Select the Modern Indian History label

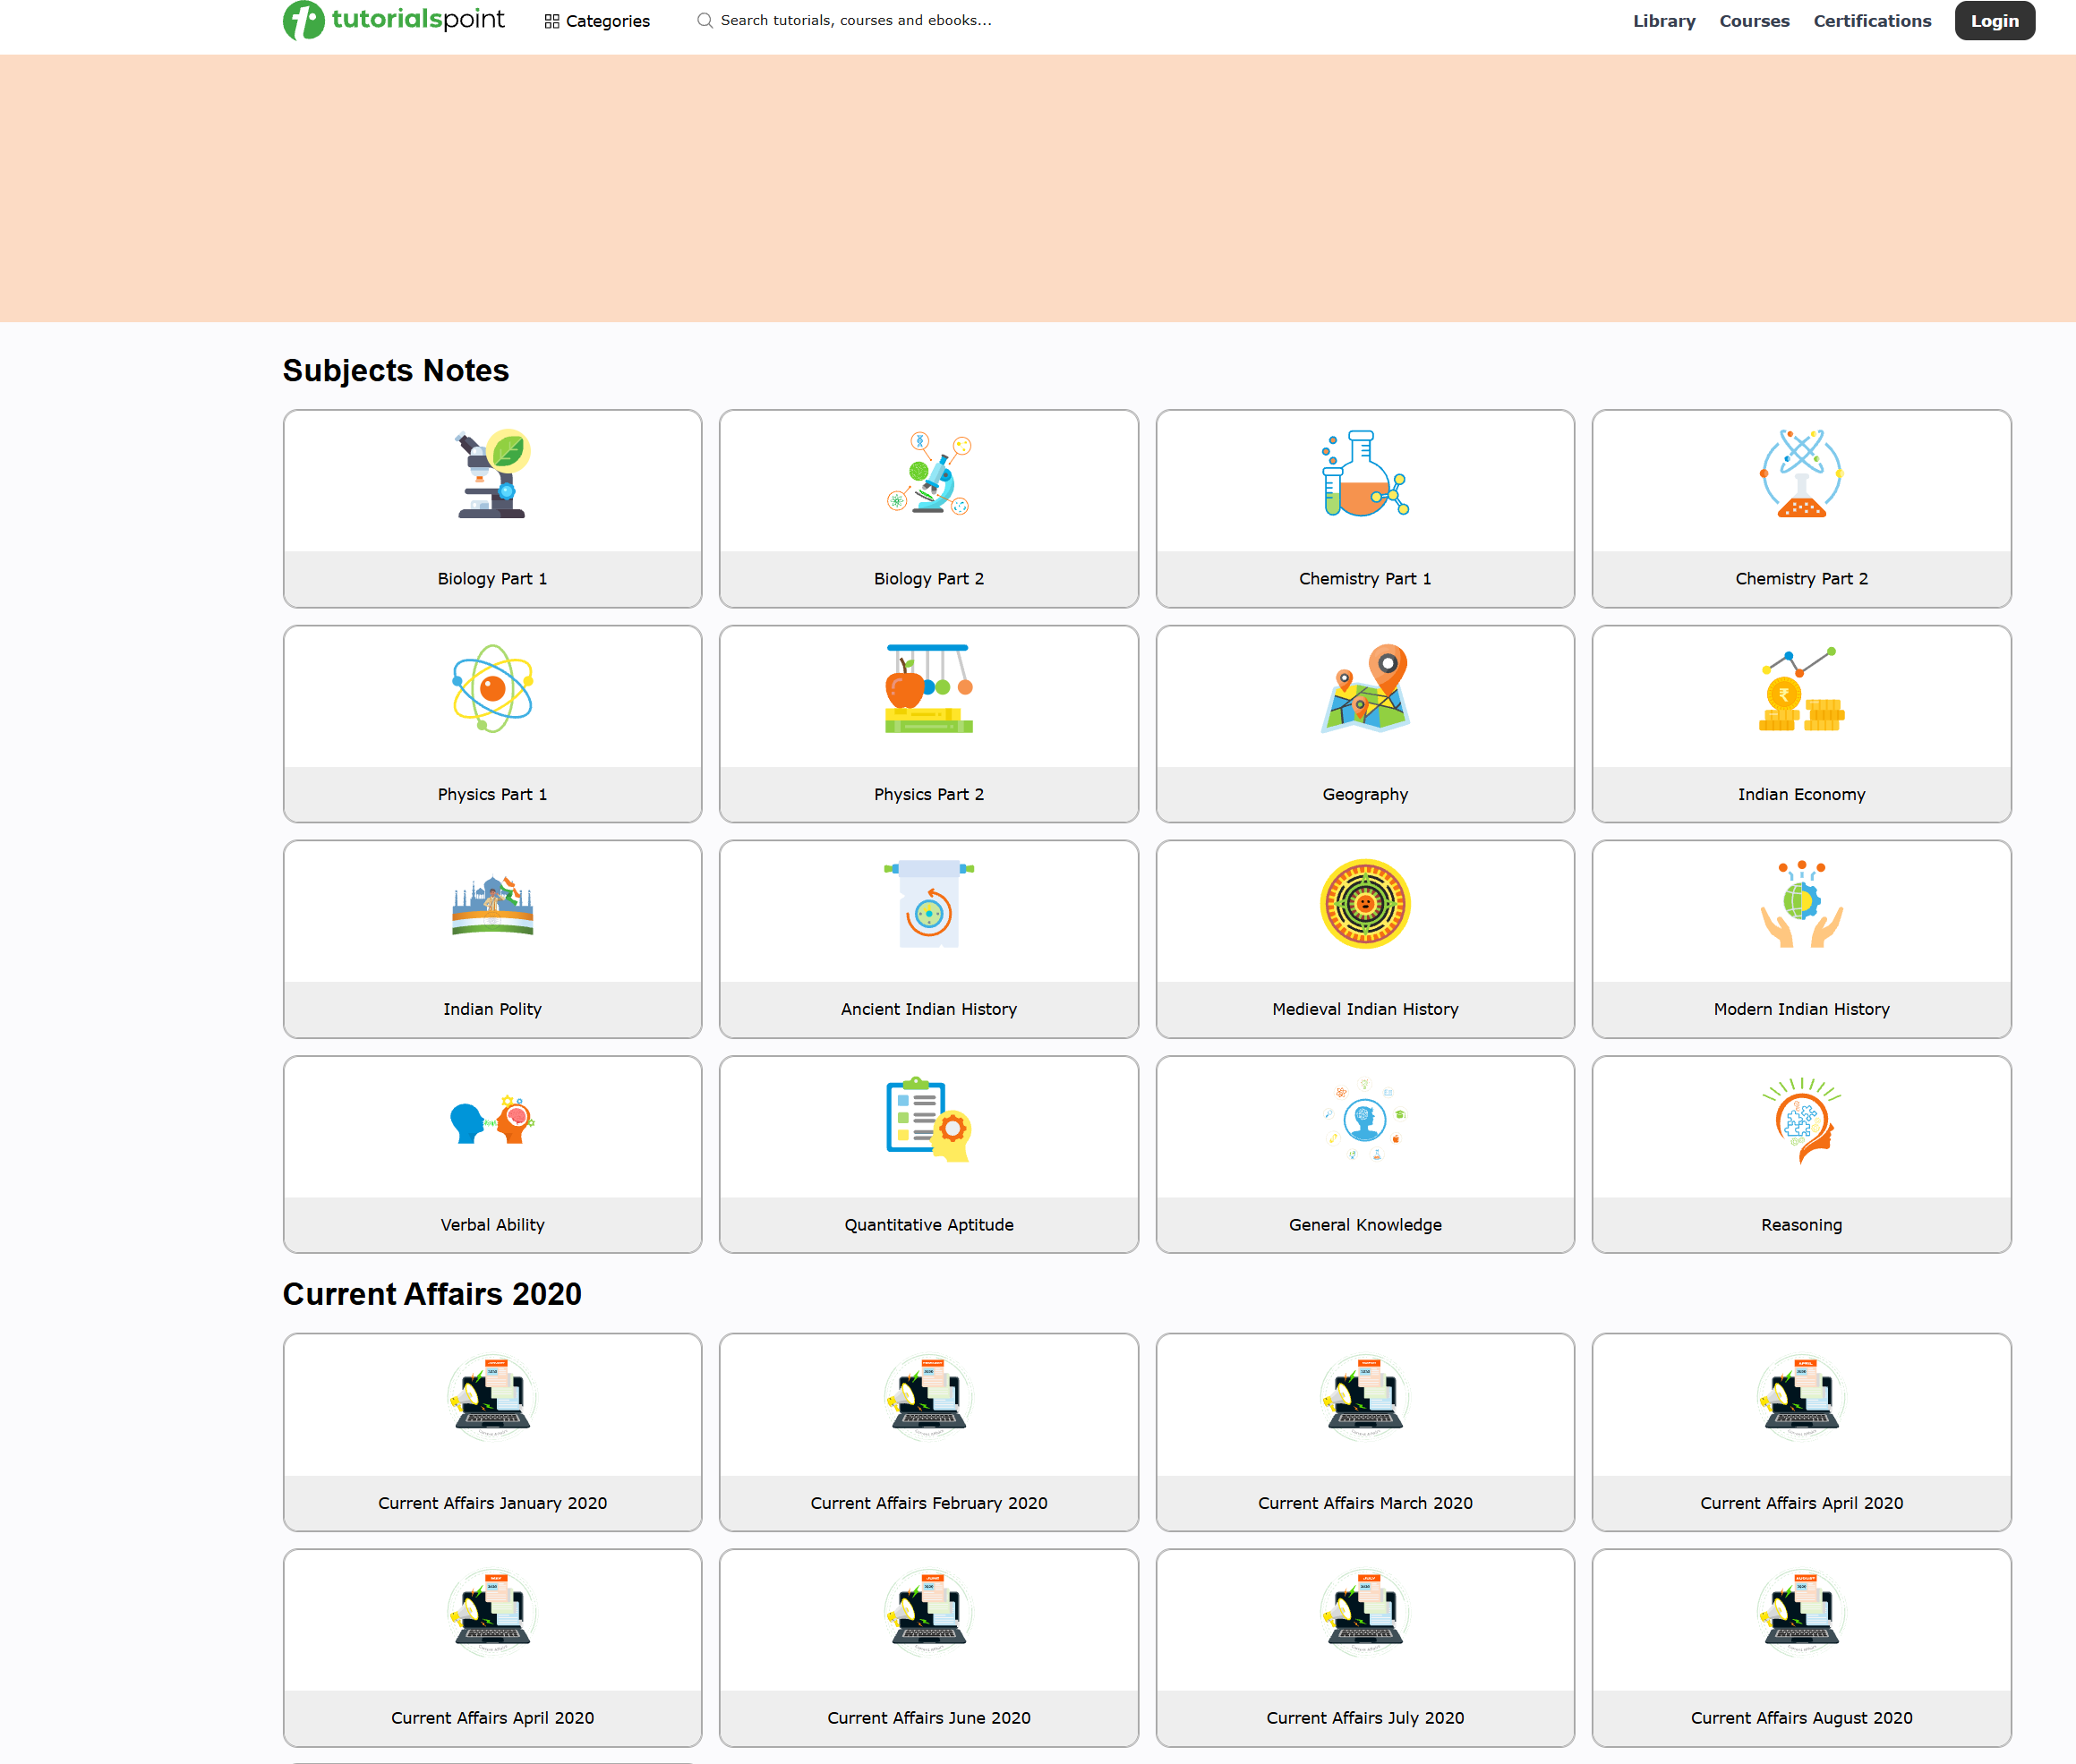(x=1800, y=1009)
